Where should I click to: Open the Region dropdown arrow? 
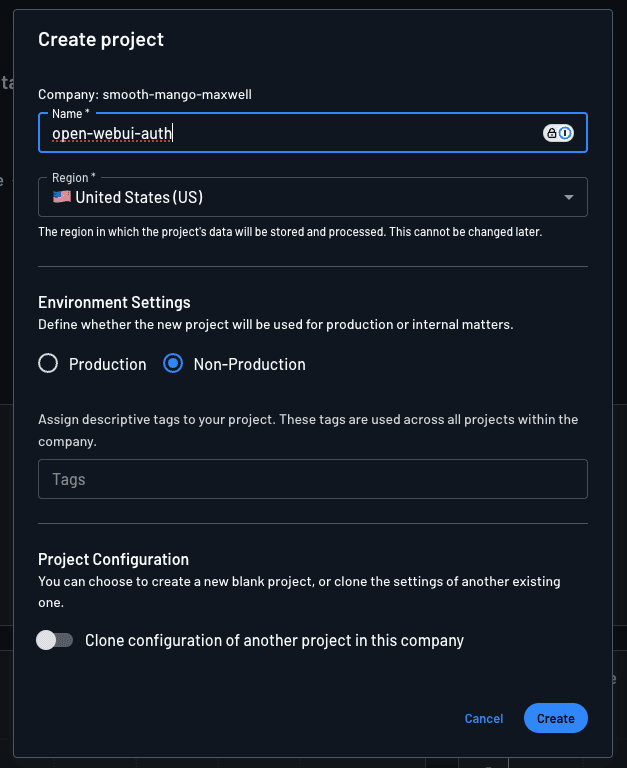click(x=569, y=197)
